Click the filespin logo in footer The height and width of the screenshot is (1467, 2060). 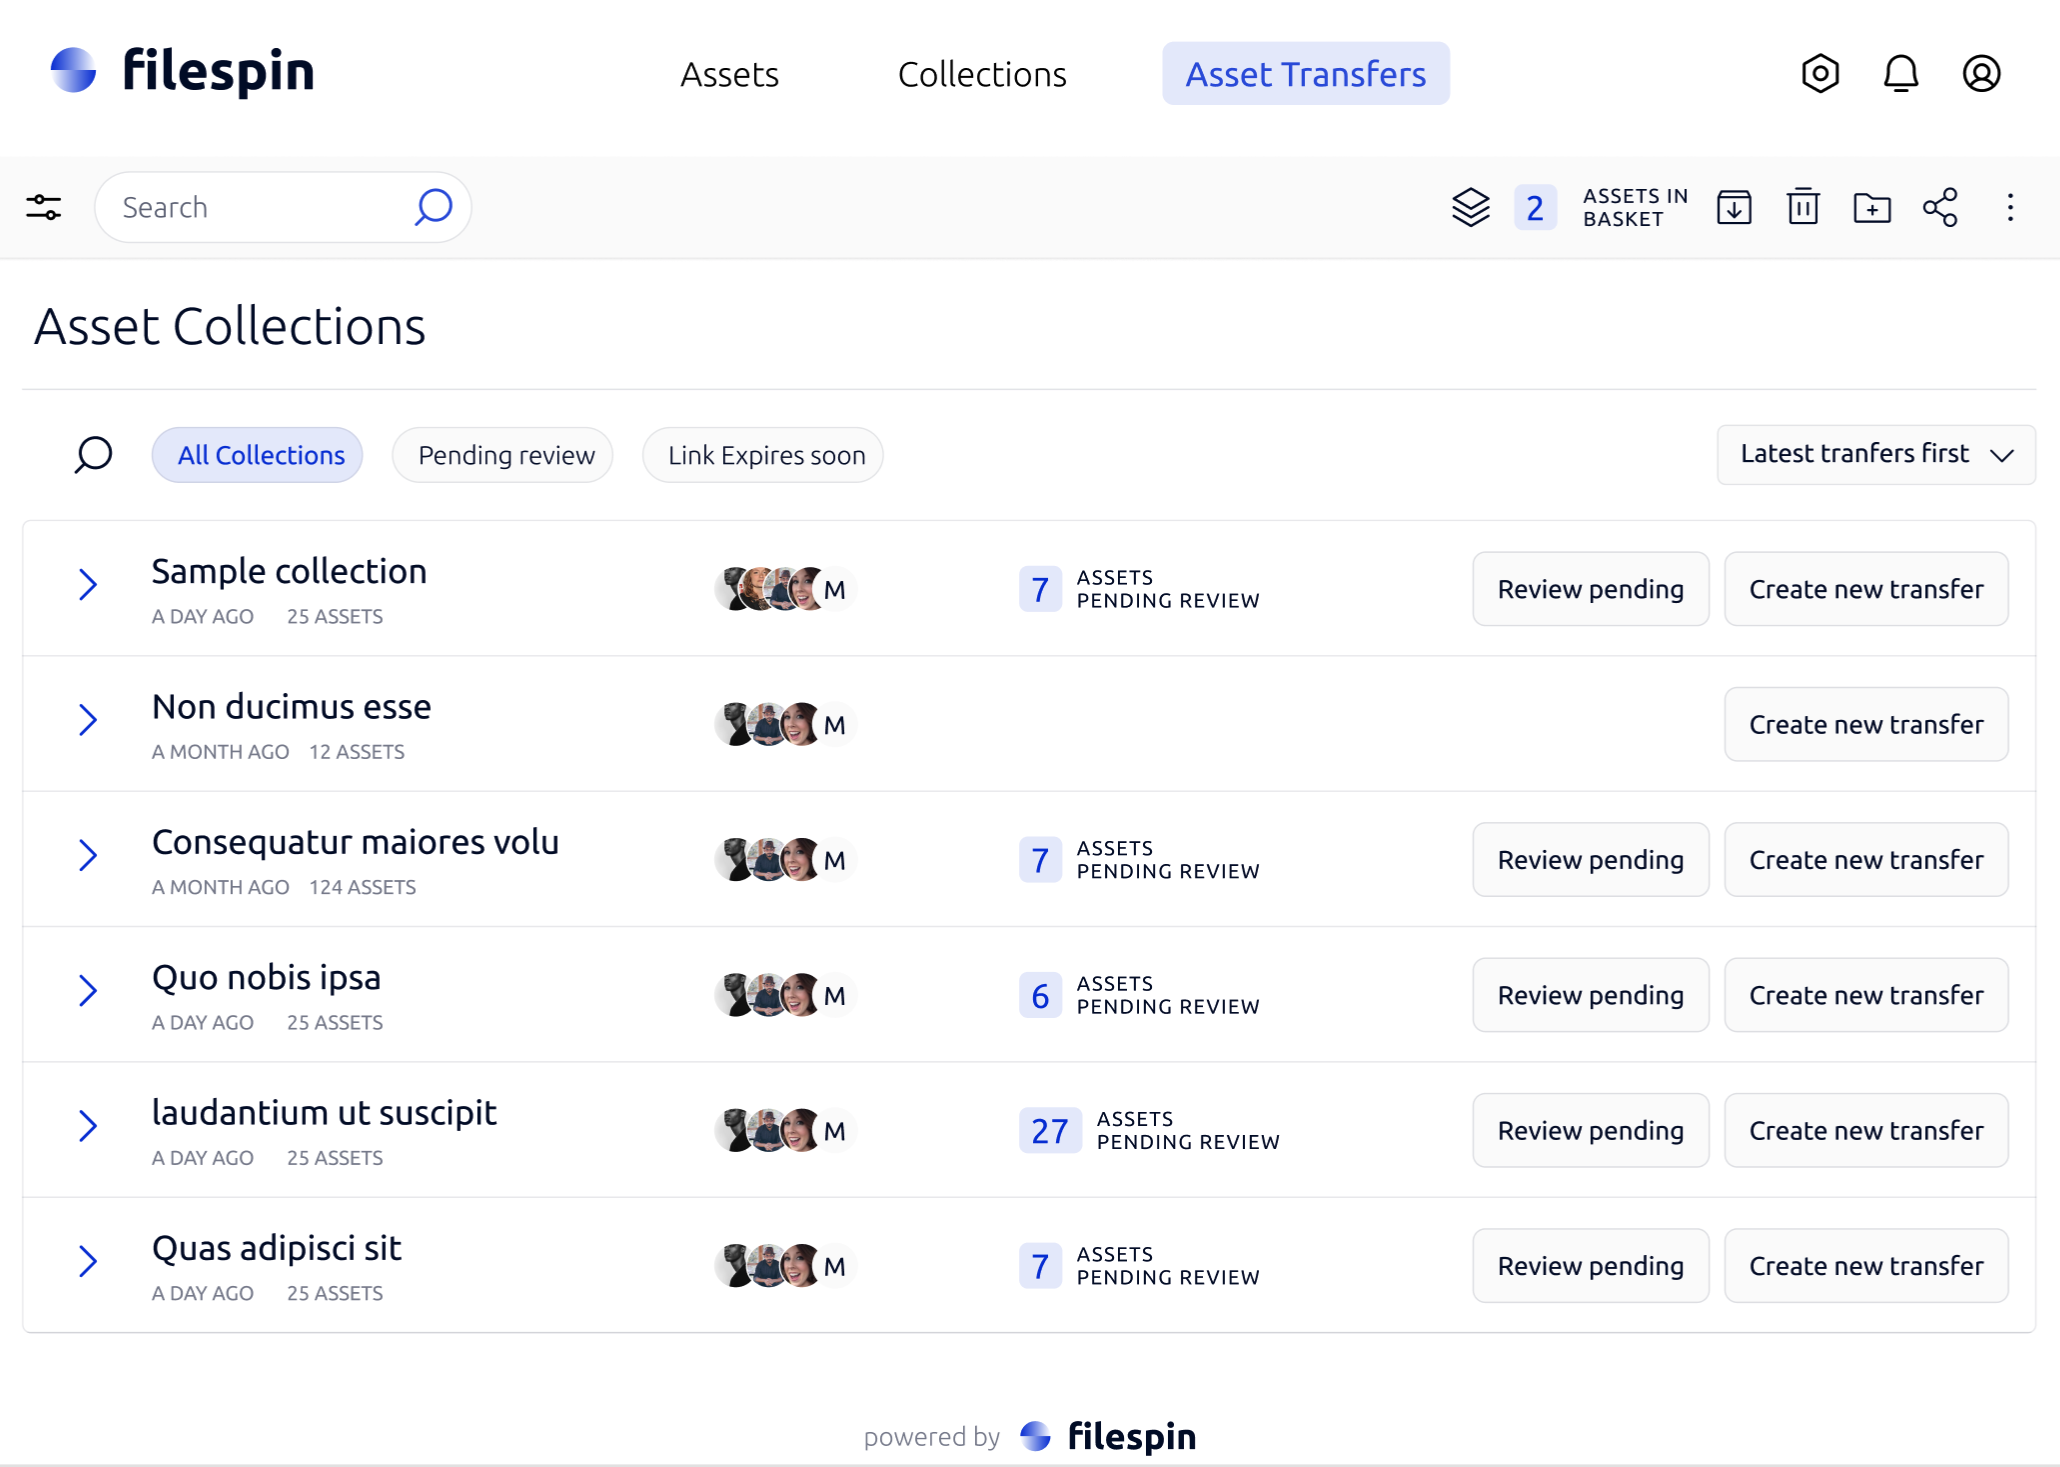(1108, 1436)
